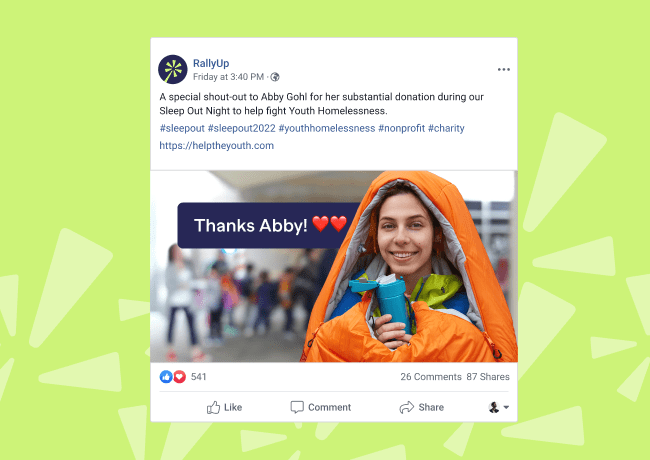Screen dimensions: 650x460
Task: Click the arrow Share icon
Action: (407, 407)
